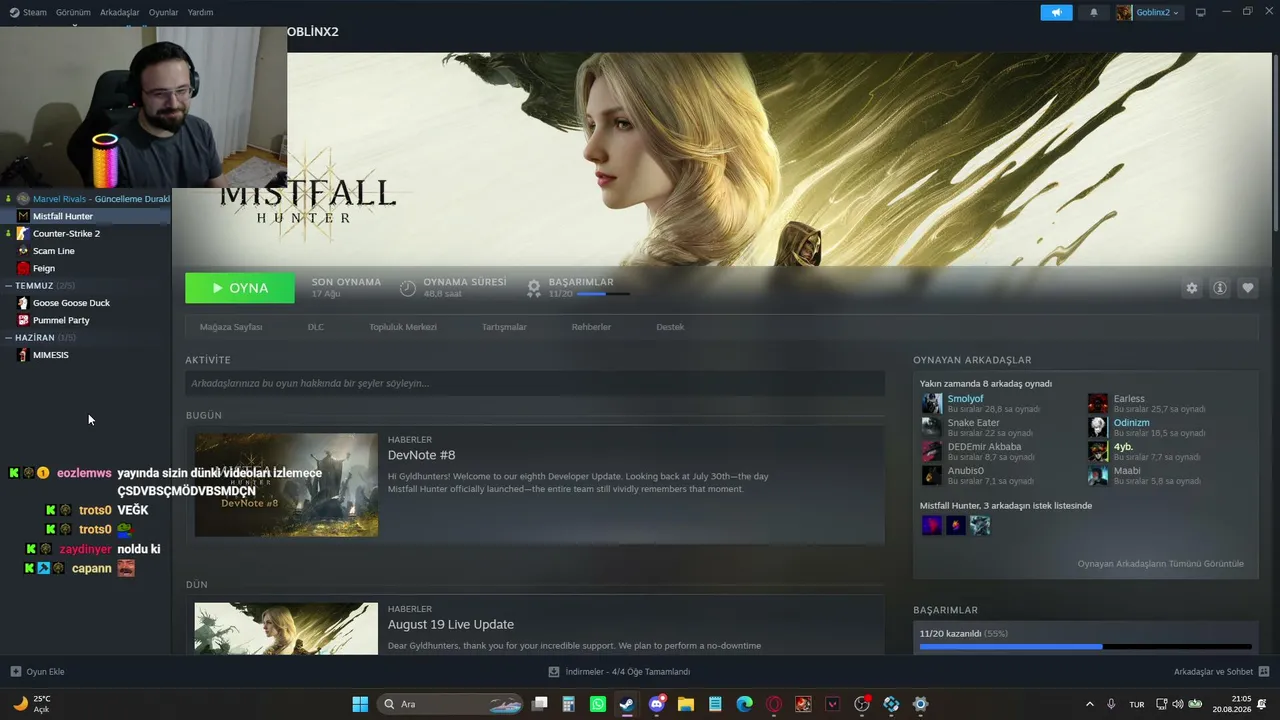Open File Explorer from the taskbar

click(686, 704)
